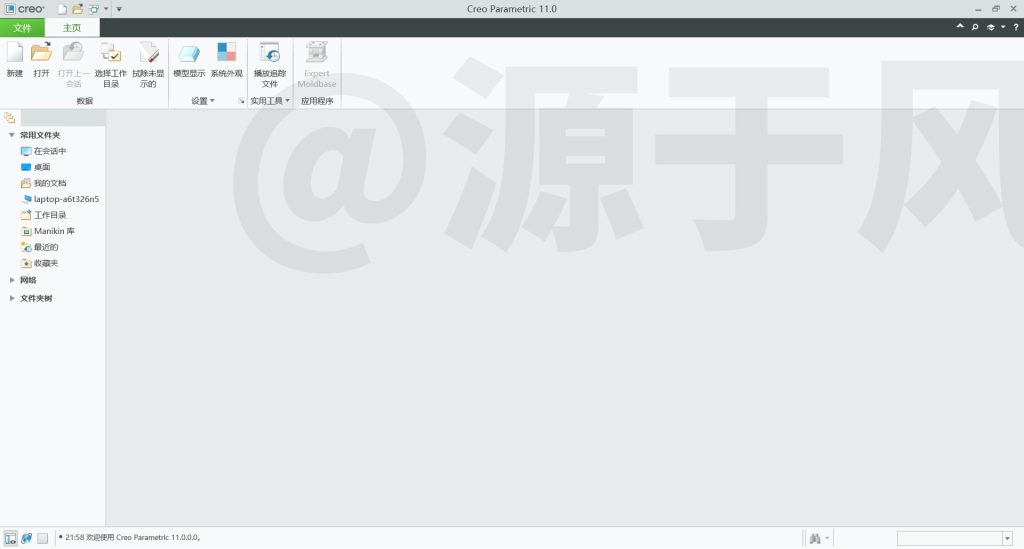
Task: Toggle the browser globe icon in status bar
Action: (27, 538)
